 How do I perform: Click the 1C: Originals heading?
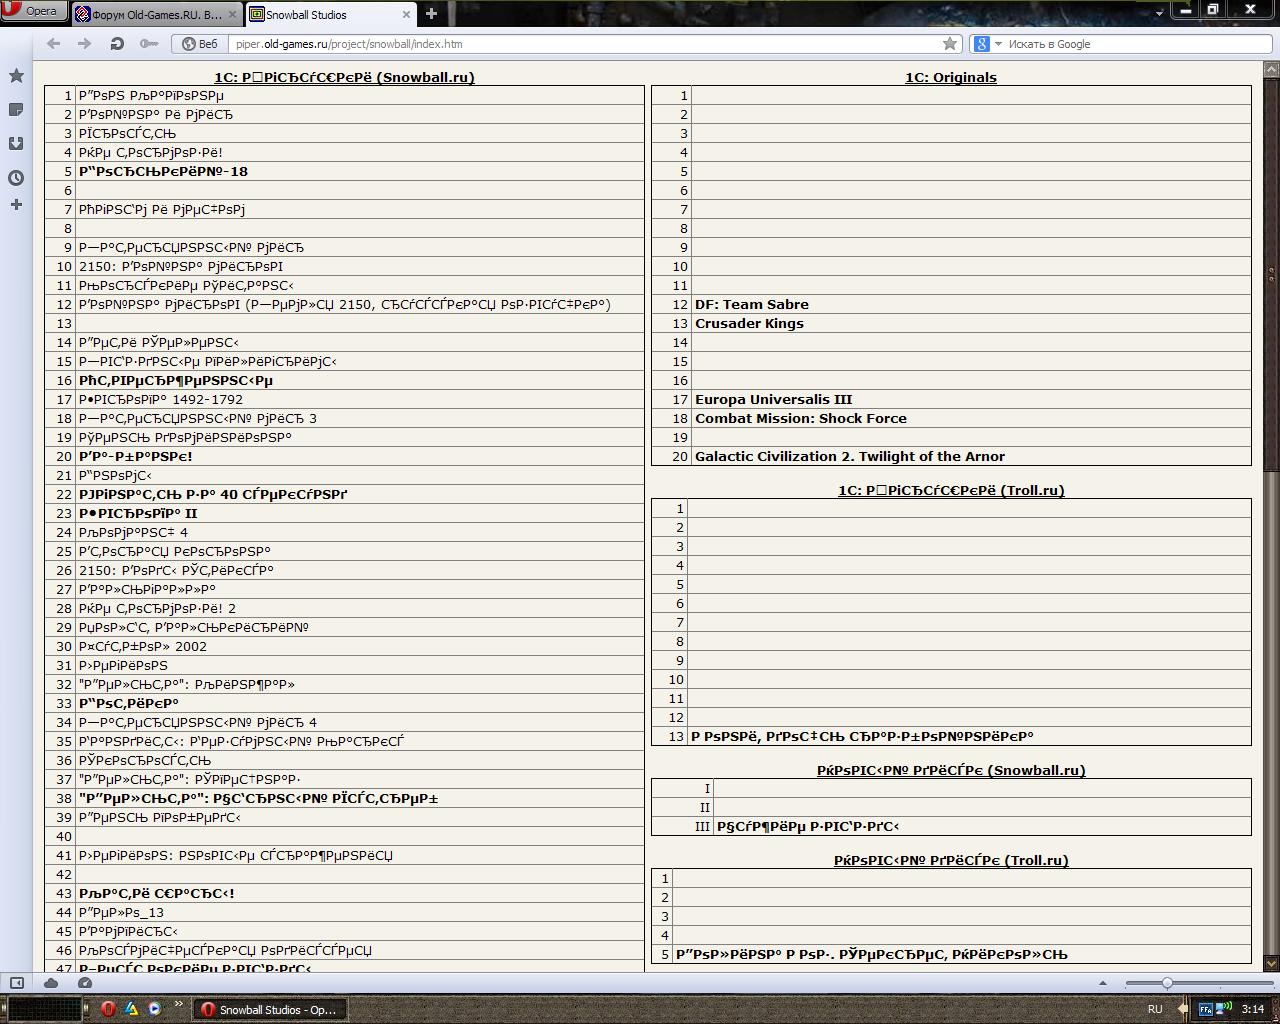951,77
